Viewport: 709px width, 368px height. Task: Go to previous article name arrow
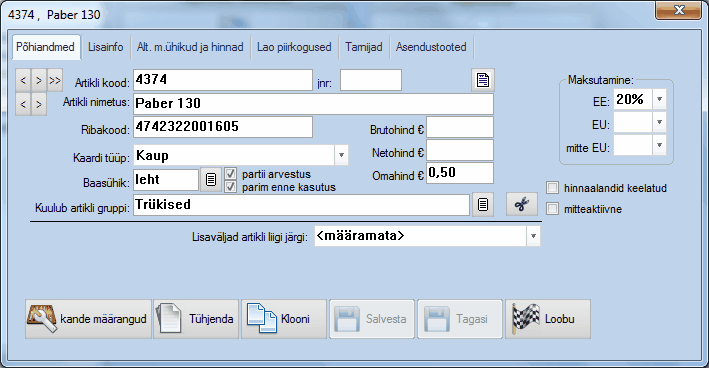(x=23, y=104)
